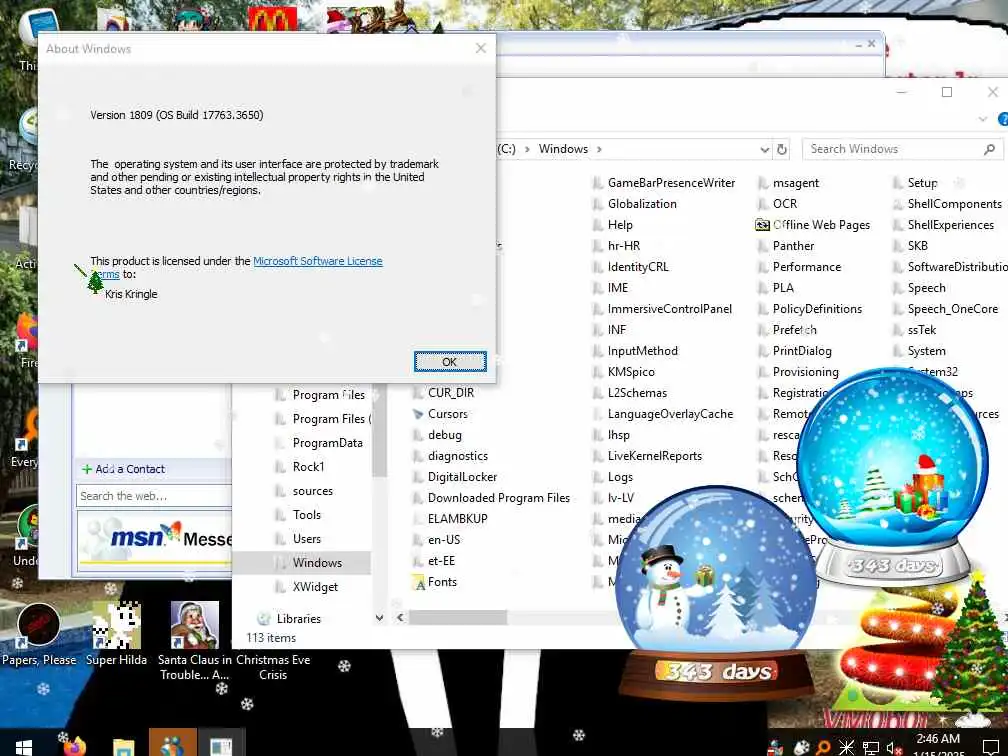Open the network icon in system tray
1008x756 pixels.
870,748
